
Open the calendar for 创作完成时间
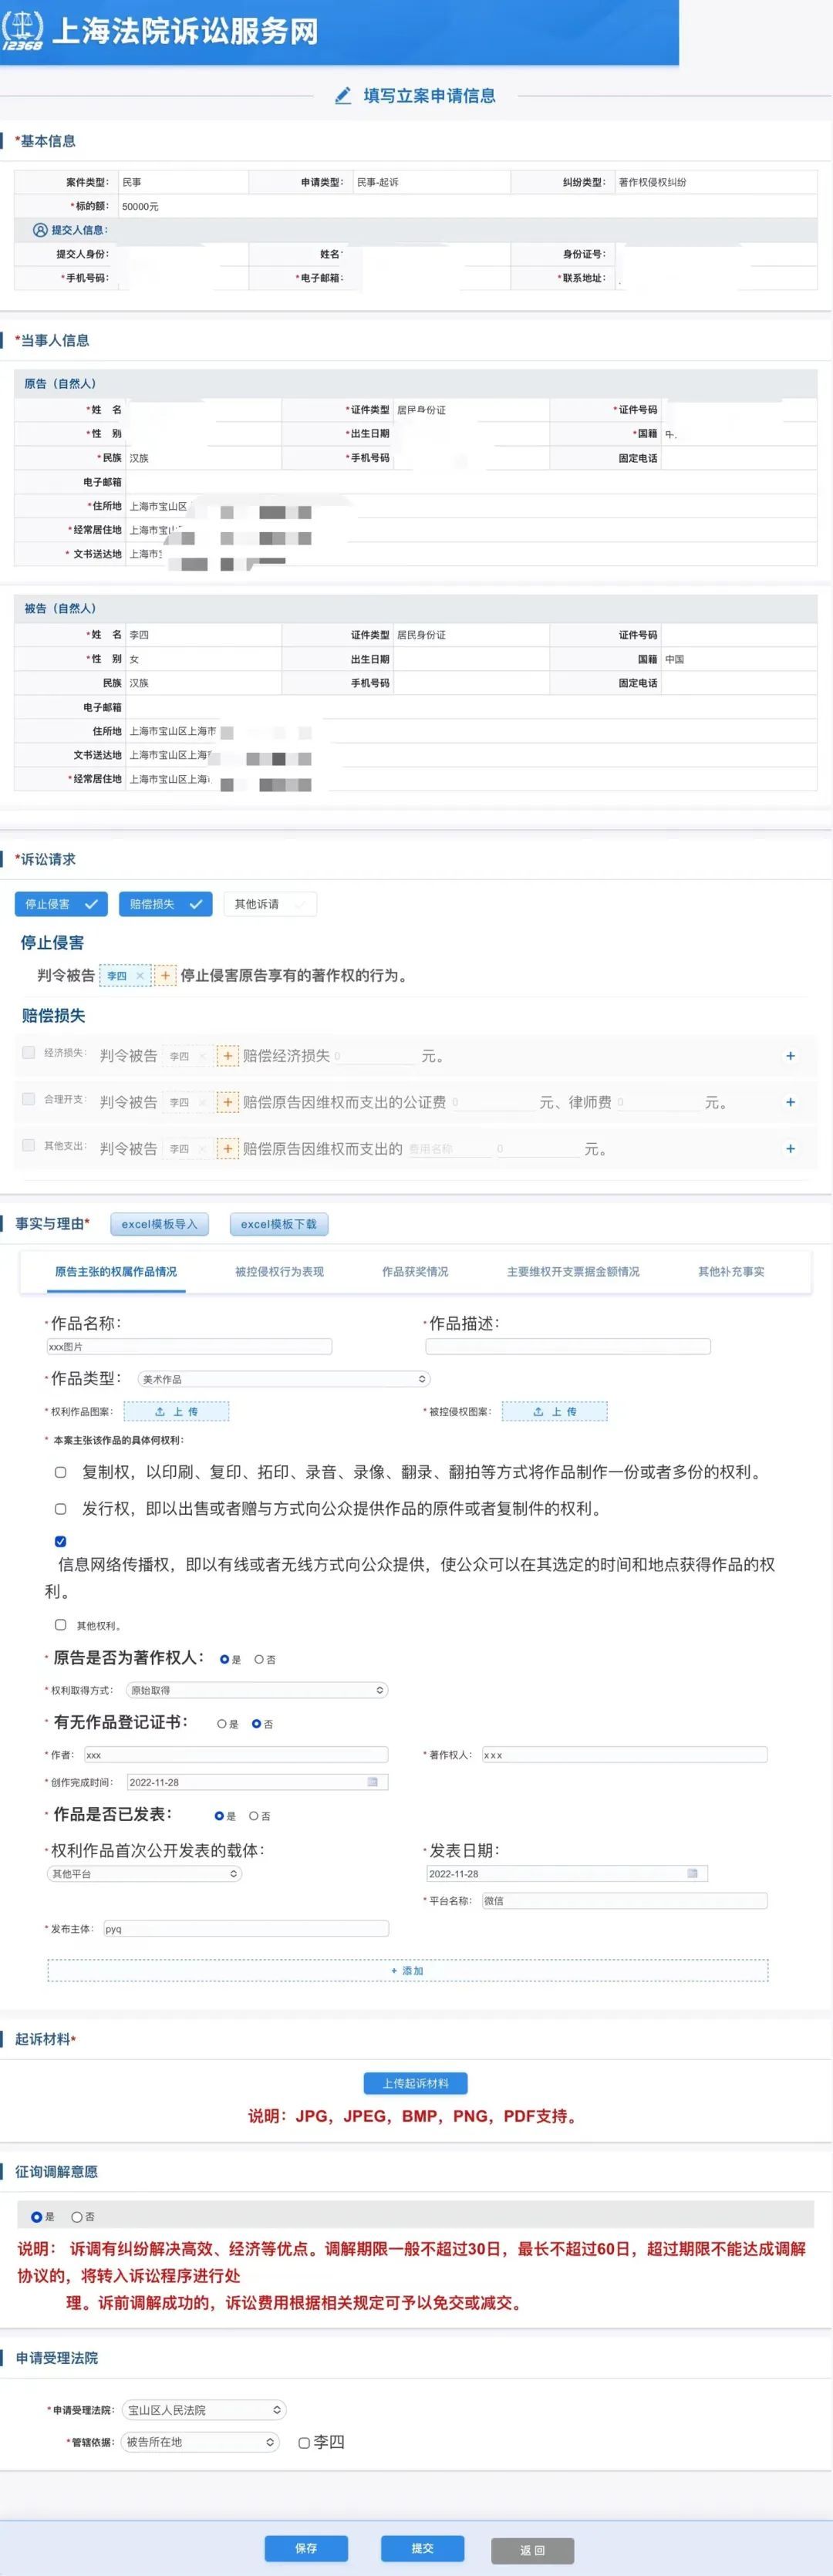tap(373, 1782)
